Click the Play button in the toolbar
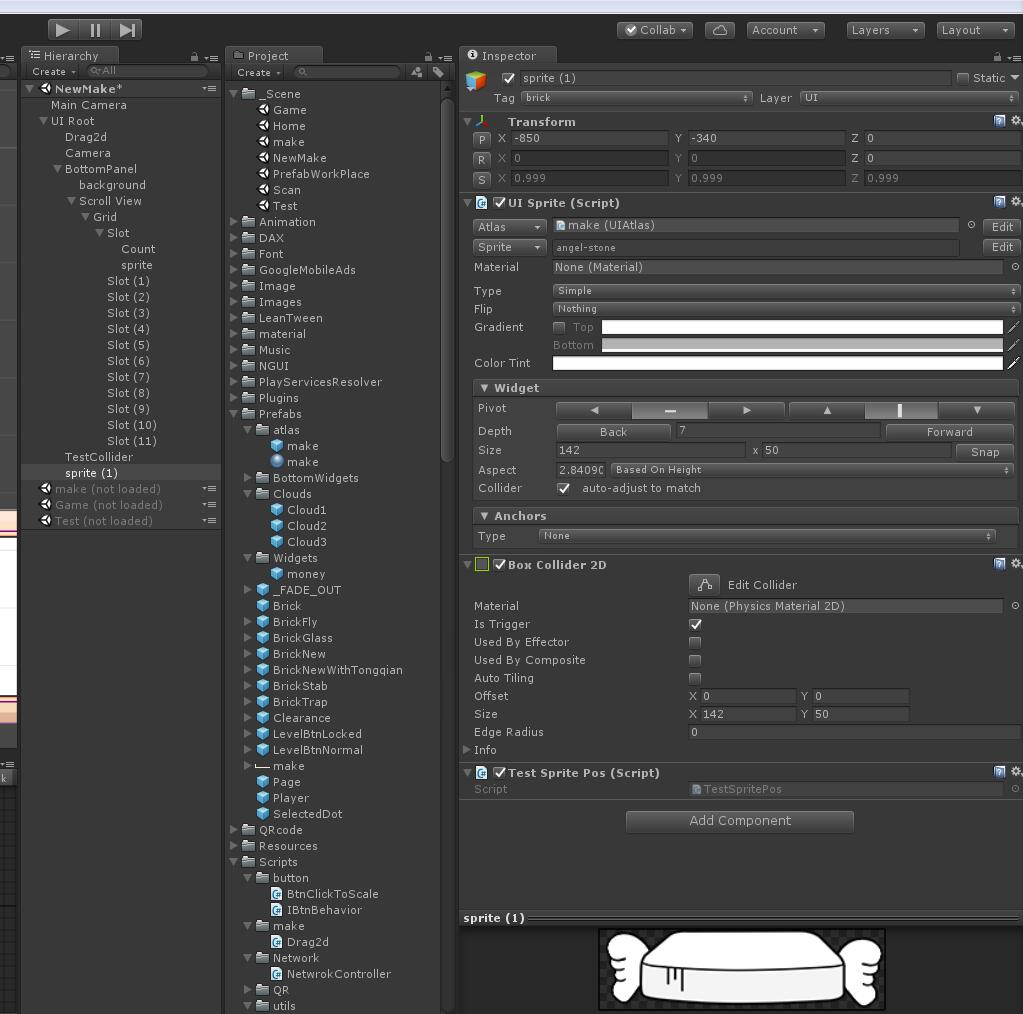Screen dimensions: 1023x1014 63,30
